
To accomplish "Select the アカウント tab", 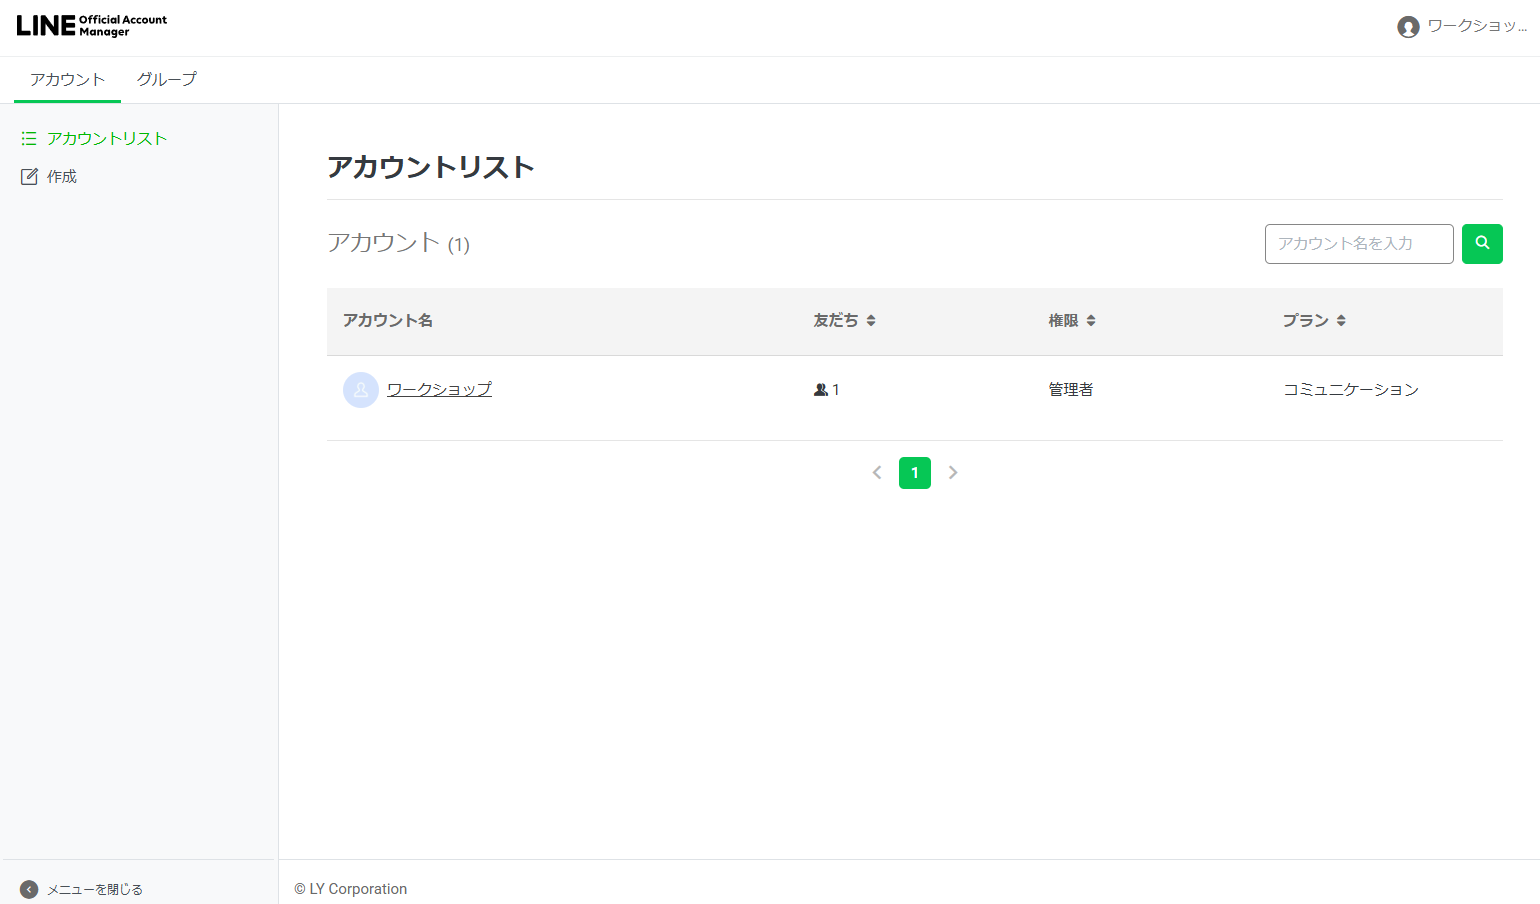I will tap(66, 79).
